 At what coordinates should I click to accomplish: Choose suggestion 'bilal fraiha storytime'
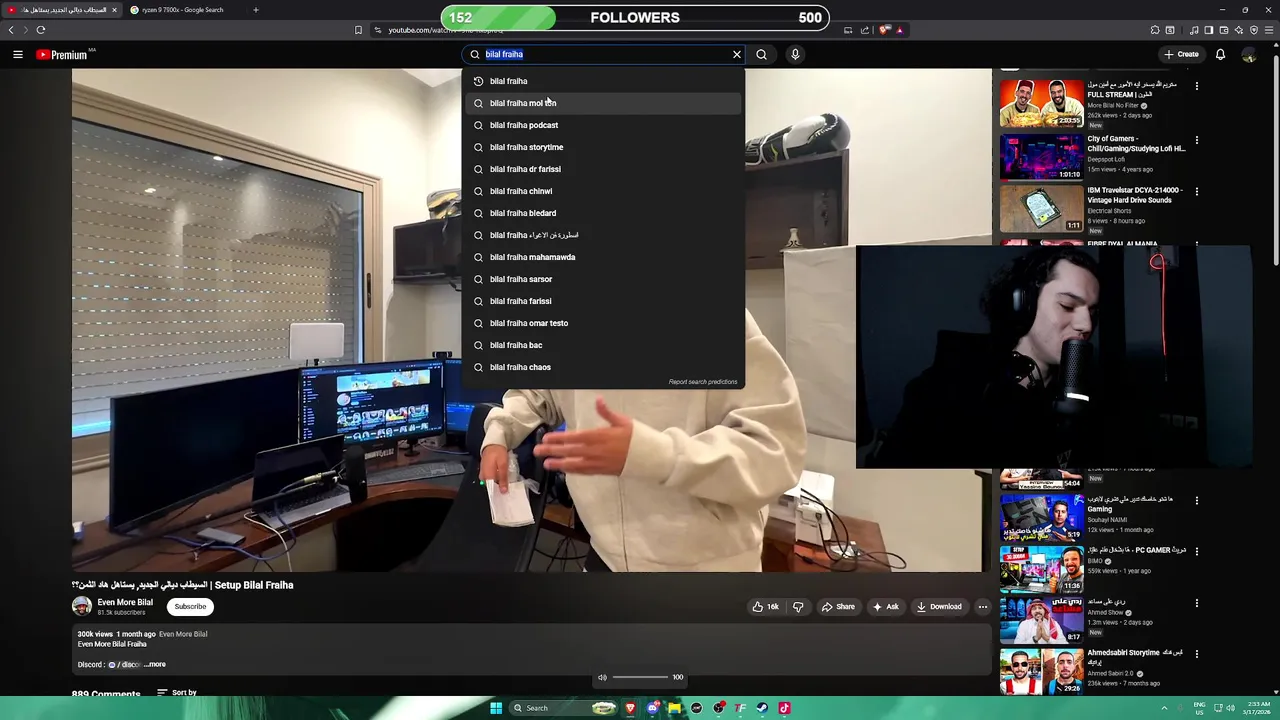coord(603,147)
